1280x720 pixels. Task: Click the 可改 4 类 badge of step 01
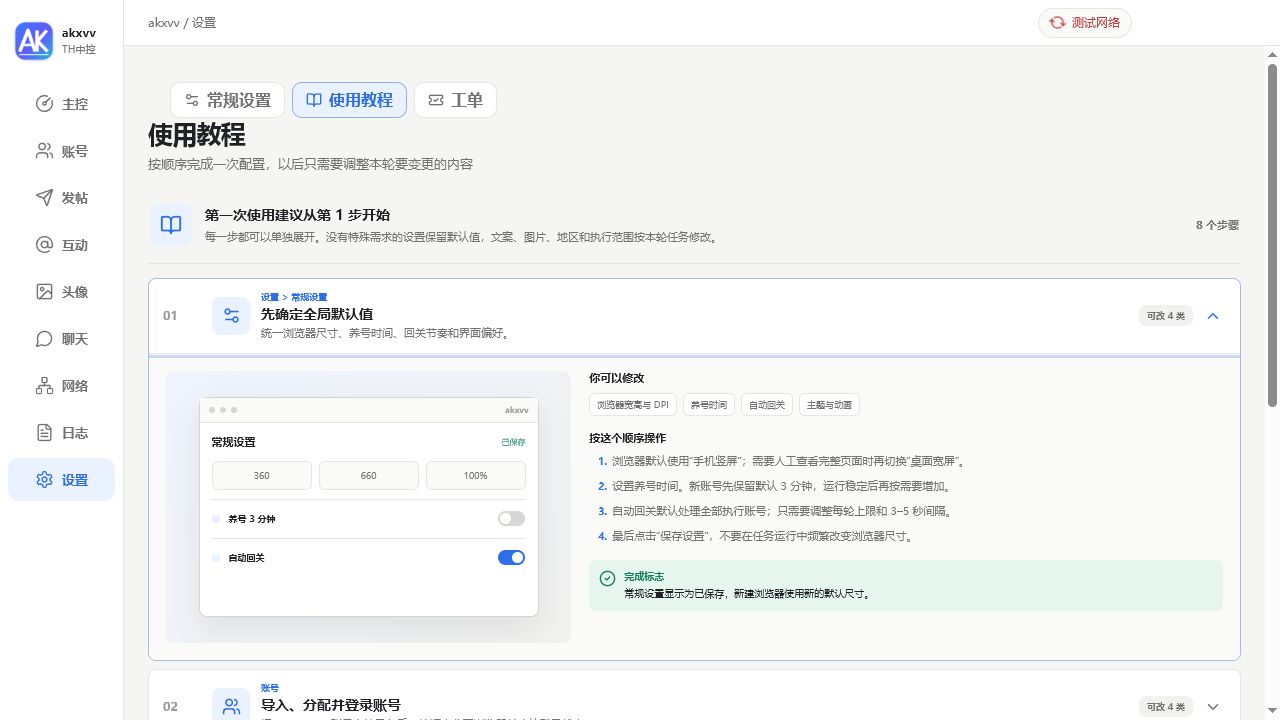1166,316
